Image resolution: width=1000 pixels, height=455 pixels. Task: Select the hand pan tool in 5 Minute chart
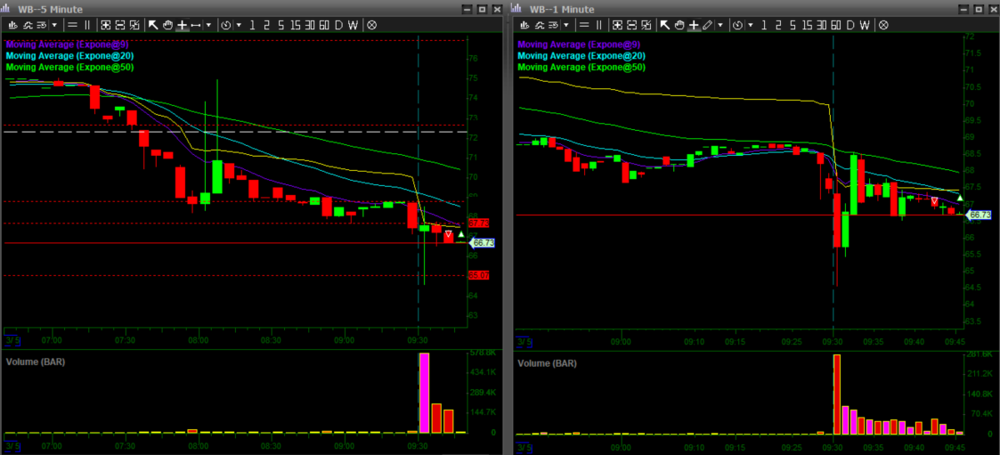click(167, 24)
